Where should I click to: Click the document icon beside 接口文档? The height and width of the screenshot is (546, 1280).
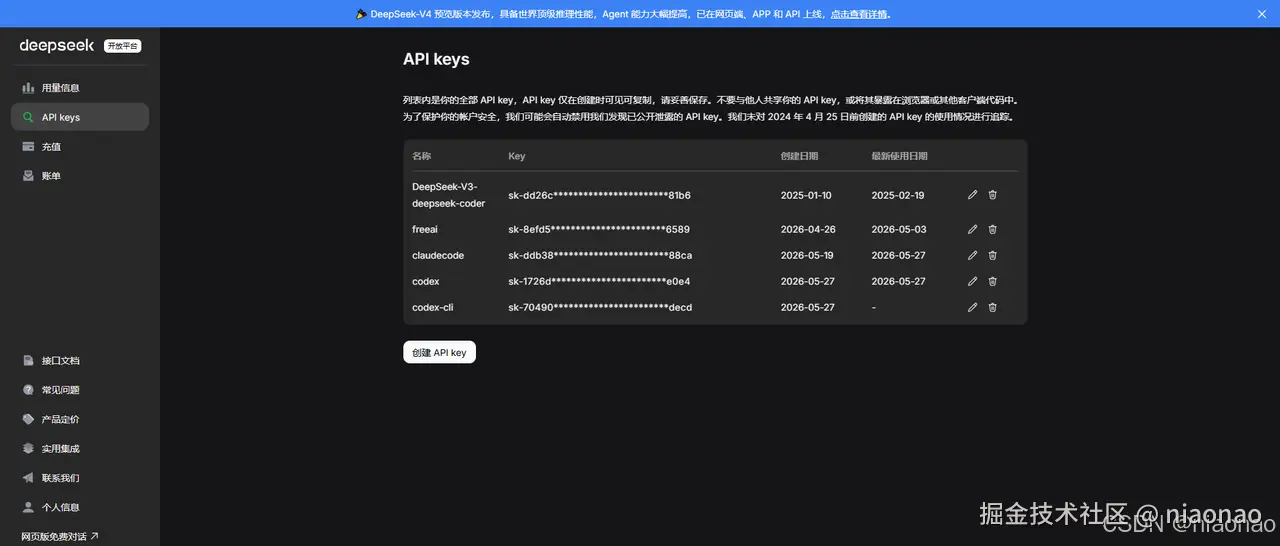(x=29, y=361)
